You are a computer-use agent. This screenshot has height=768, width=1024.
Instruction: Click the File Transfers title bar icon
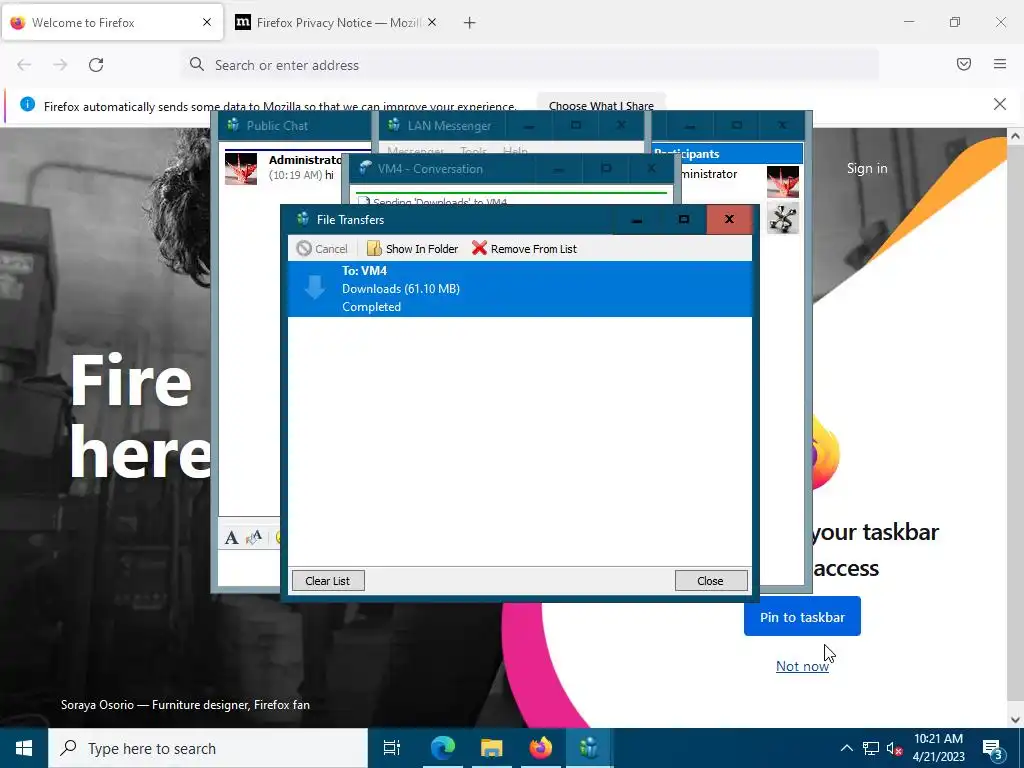[302, 219]
